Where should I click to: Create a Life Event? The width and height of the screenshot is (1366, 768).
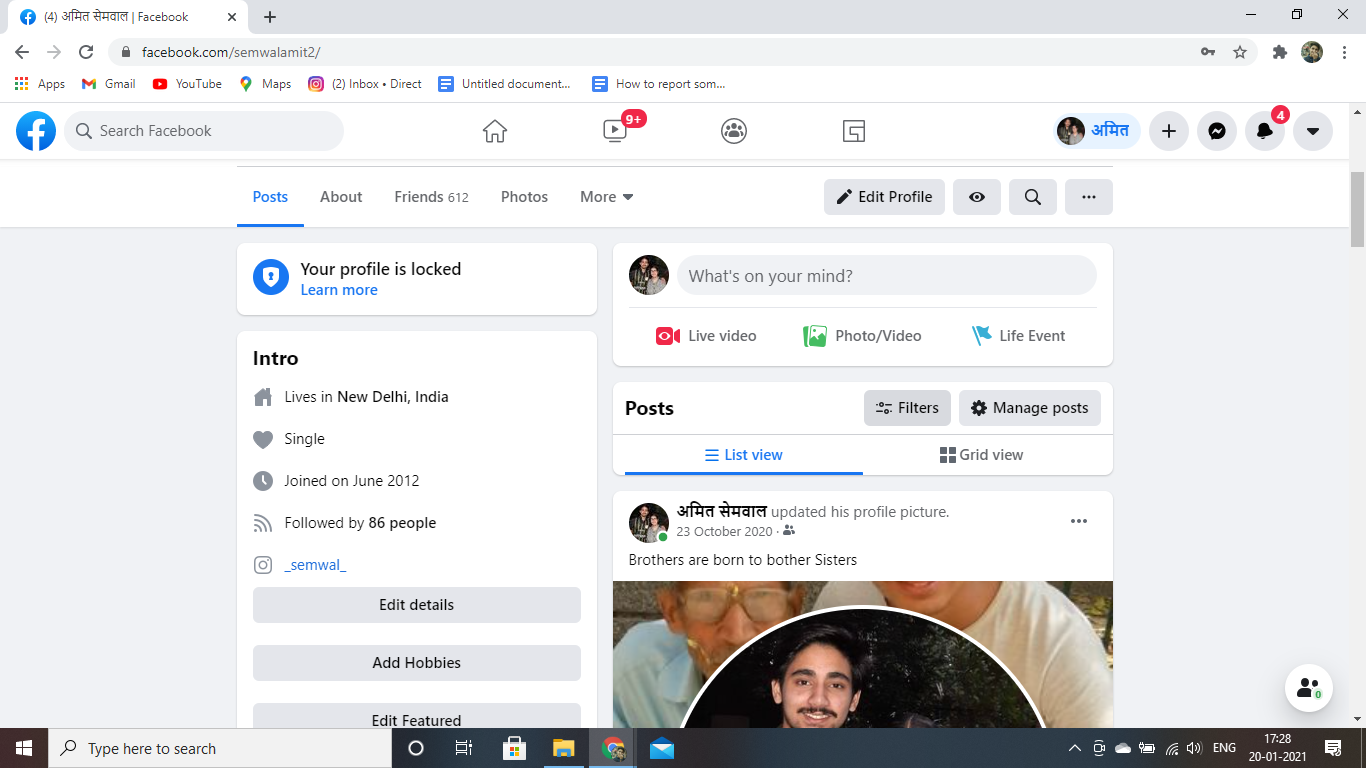tap(1018, 336)
